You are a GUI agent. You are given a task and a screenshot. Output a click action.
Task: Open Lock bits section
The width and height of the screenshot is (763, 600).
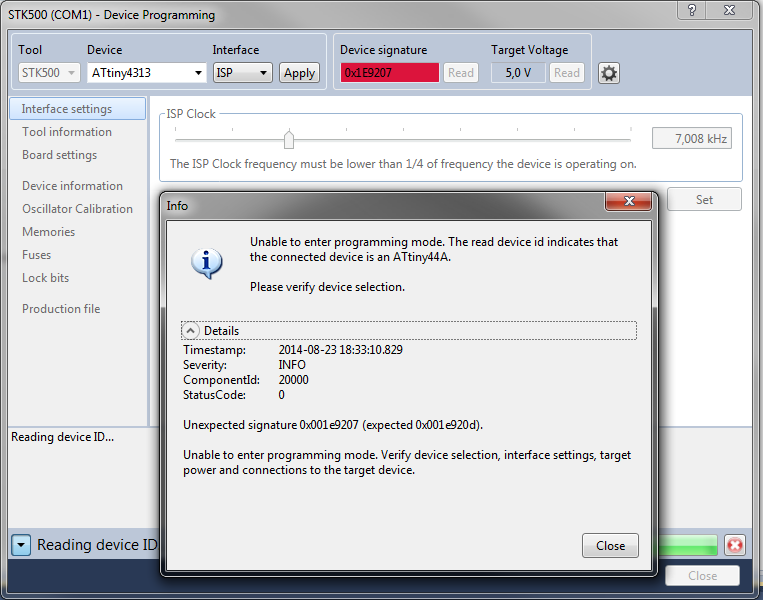click(46, 278)
